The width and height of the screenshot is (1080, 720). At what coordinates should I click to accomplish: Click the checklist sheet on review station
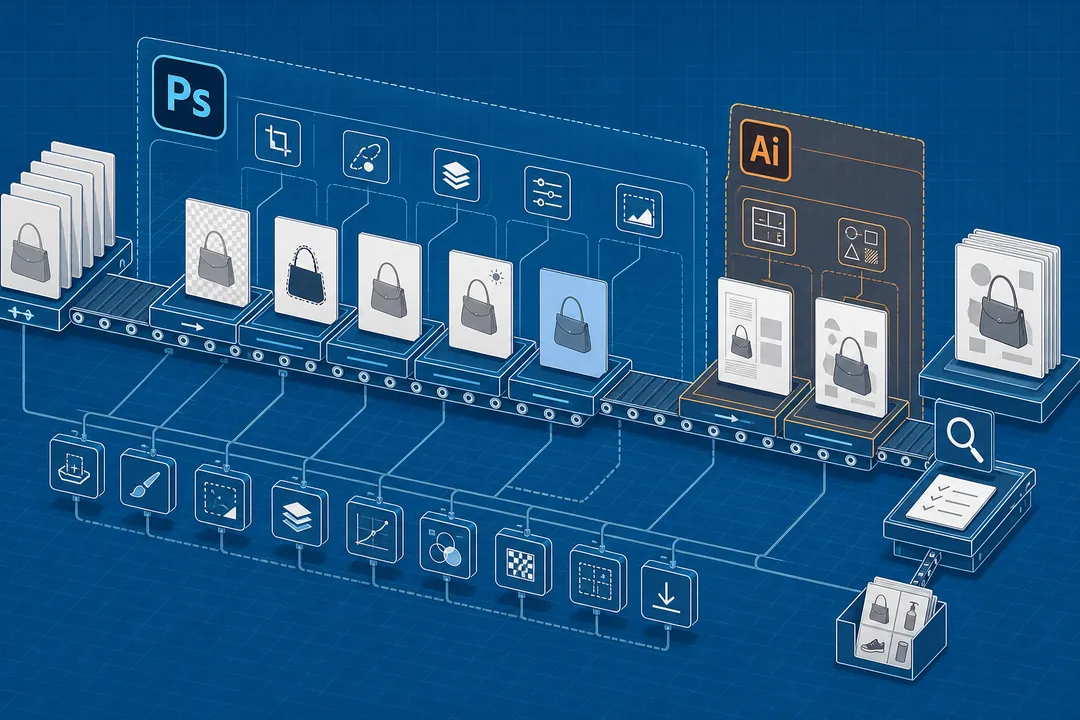[x=950, y=502]
